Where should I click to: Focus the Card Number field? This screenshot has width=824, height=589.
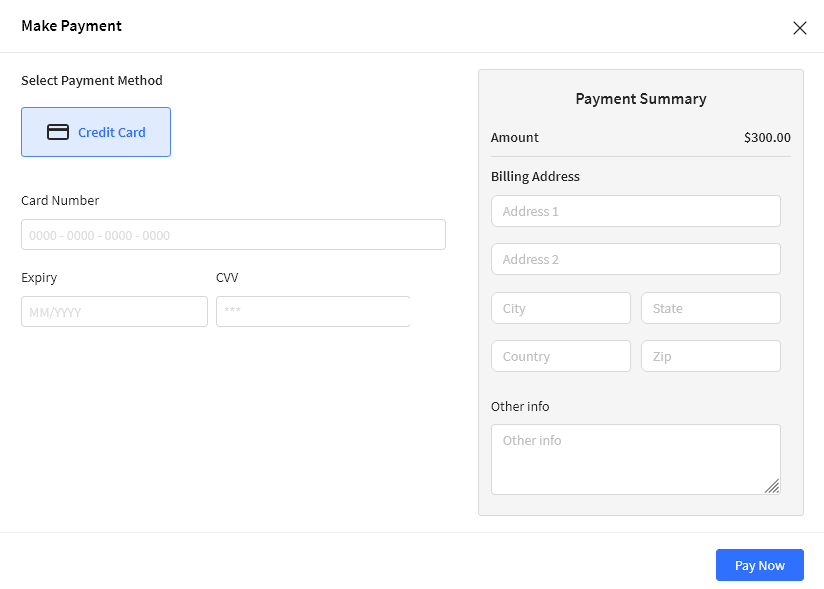pyautogui.click(x=233, y=235)
